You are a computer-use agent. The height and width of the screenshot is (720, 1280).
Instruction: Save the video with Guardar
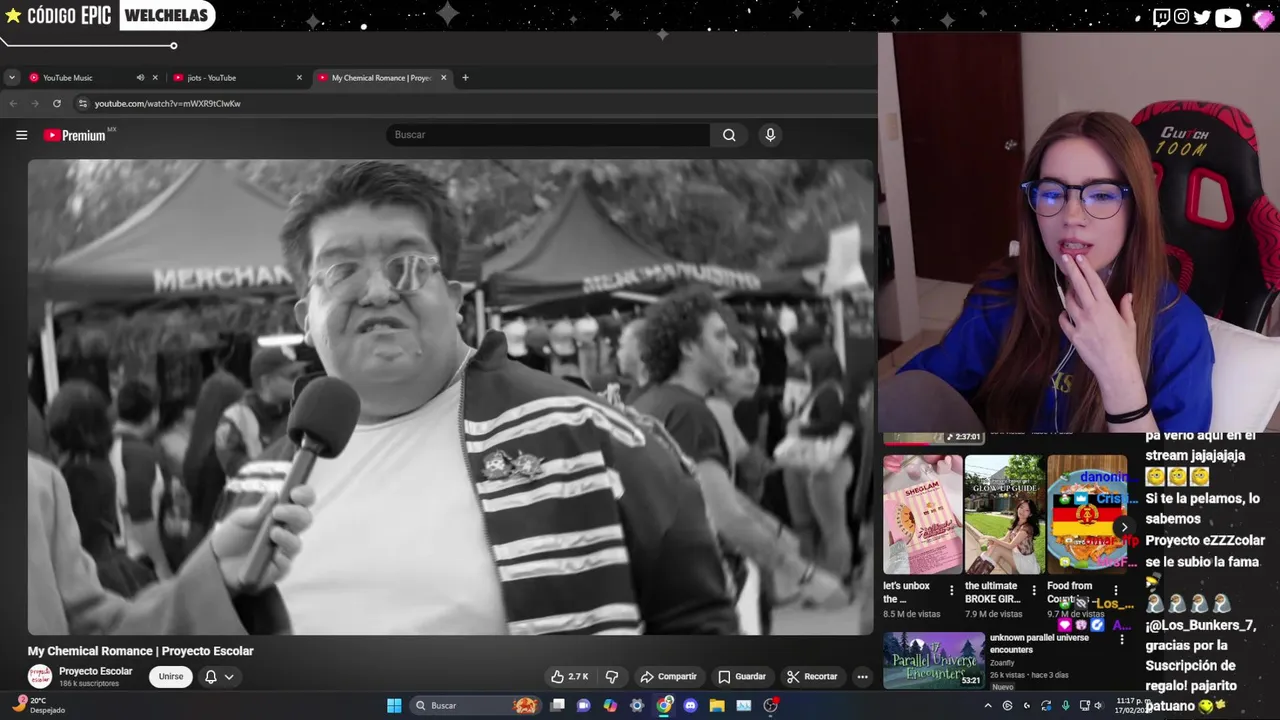click(x=742, y=676)
